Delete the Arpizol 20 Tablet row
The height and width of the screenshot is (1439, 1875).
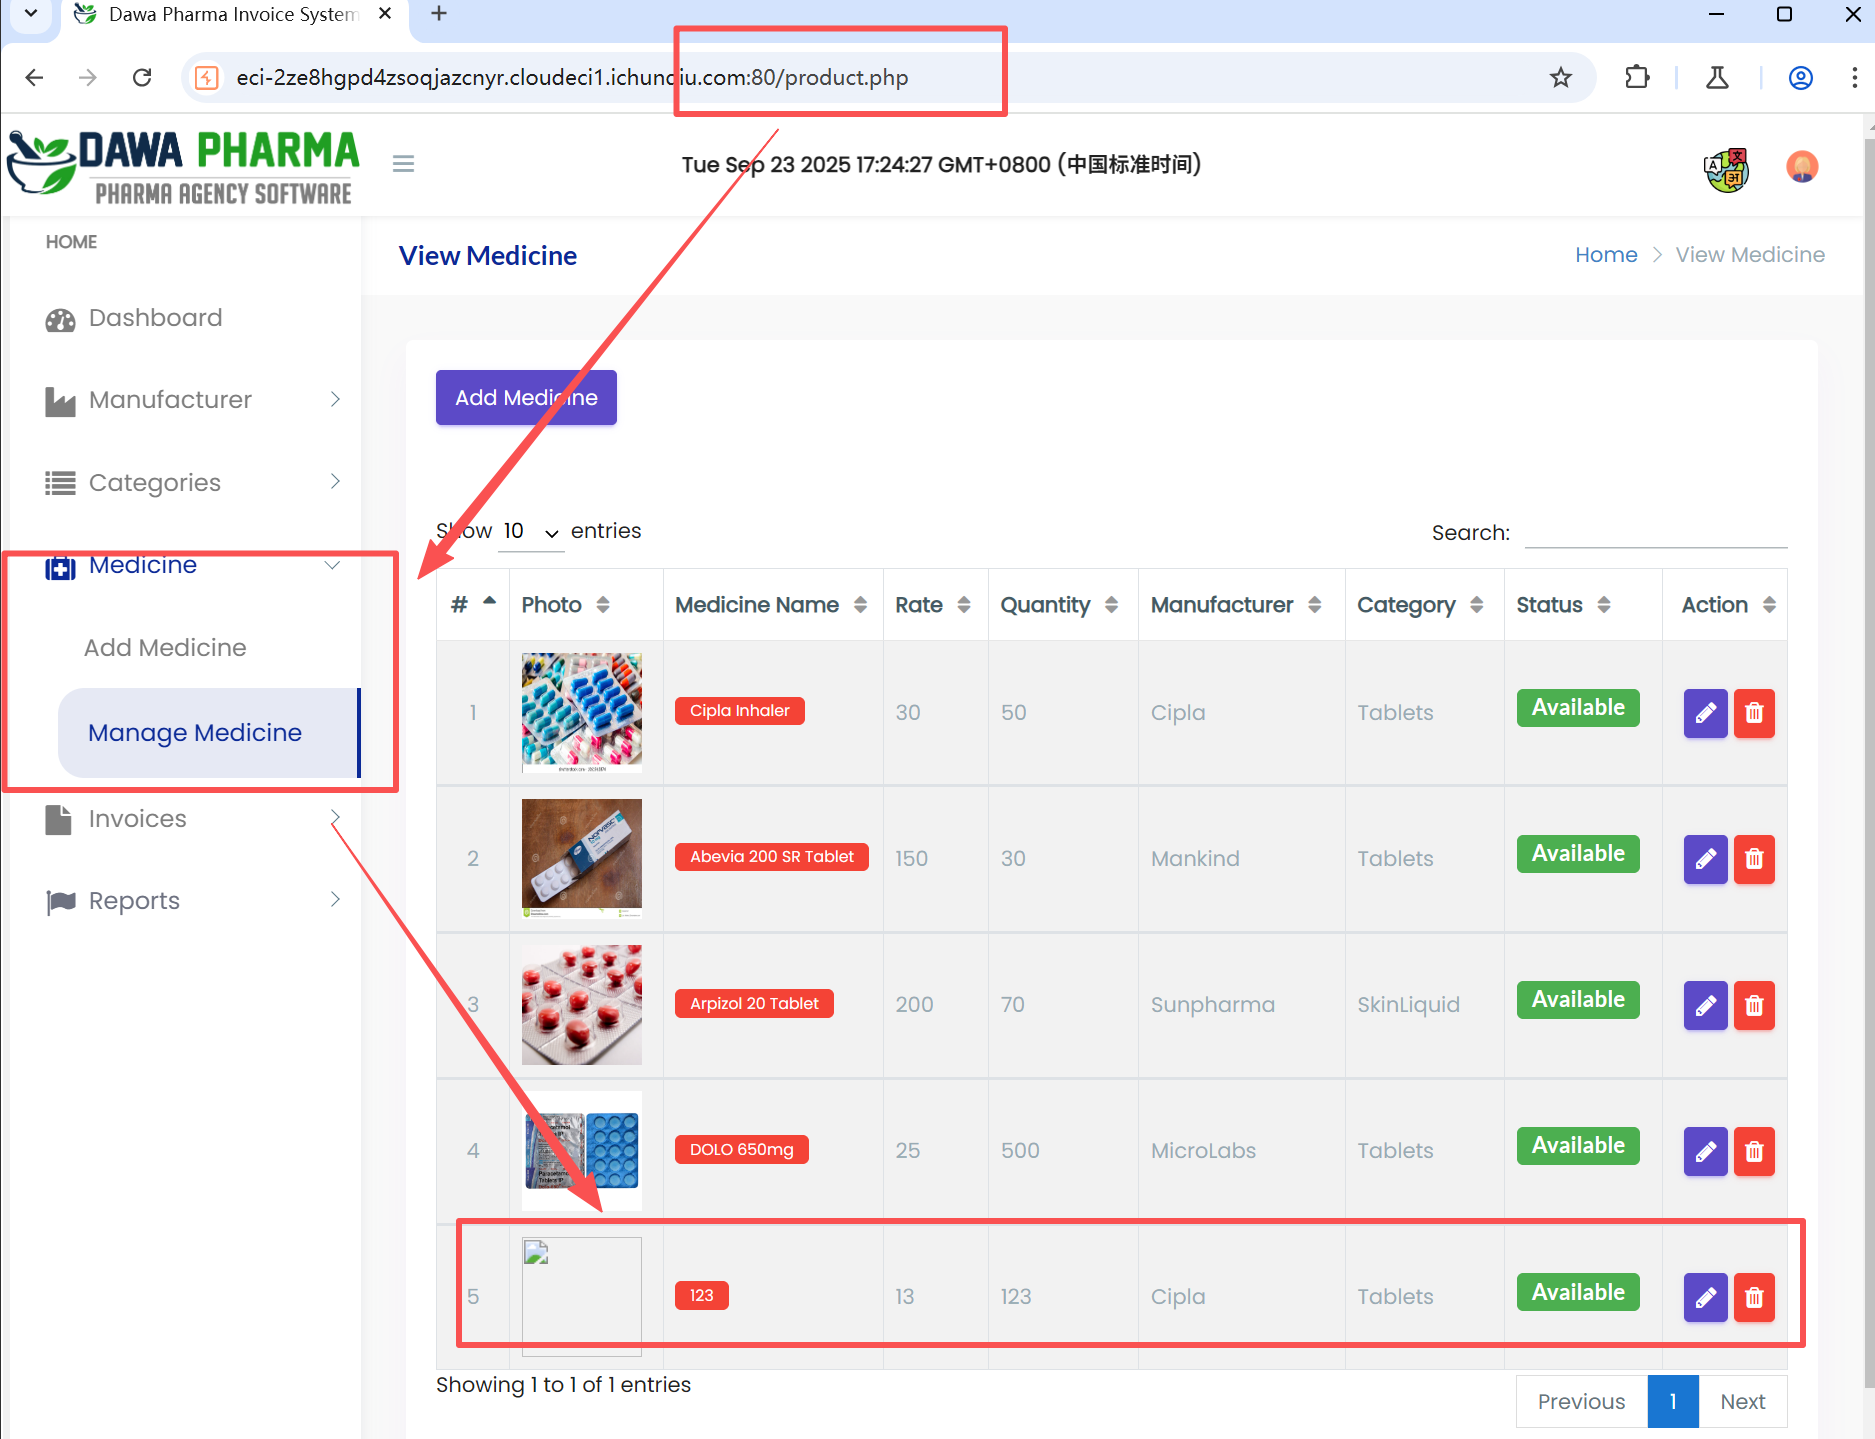tap(1754, 1005)
